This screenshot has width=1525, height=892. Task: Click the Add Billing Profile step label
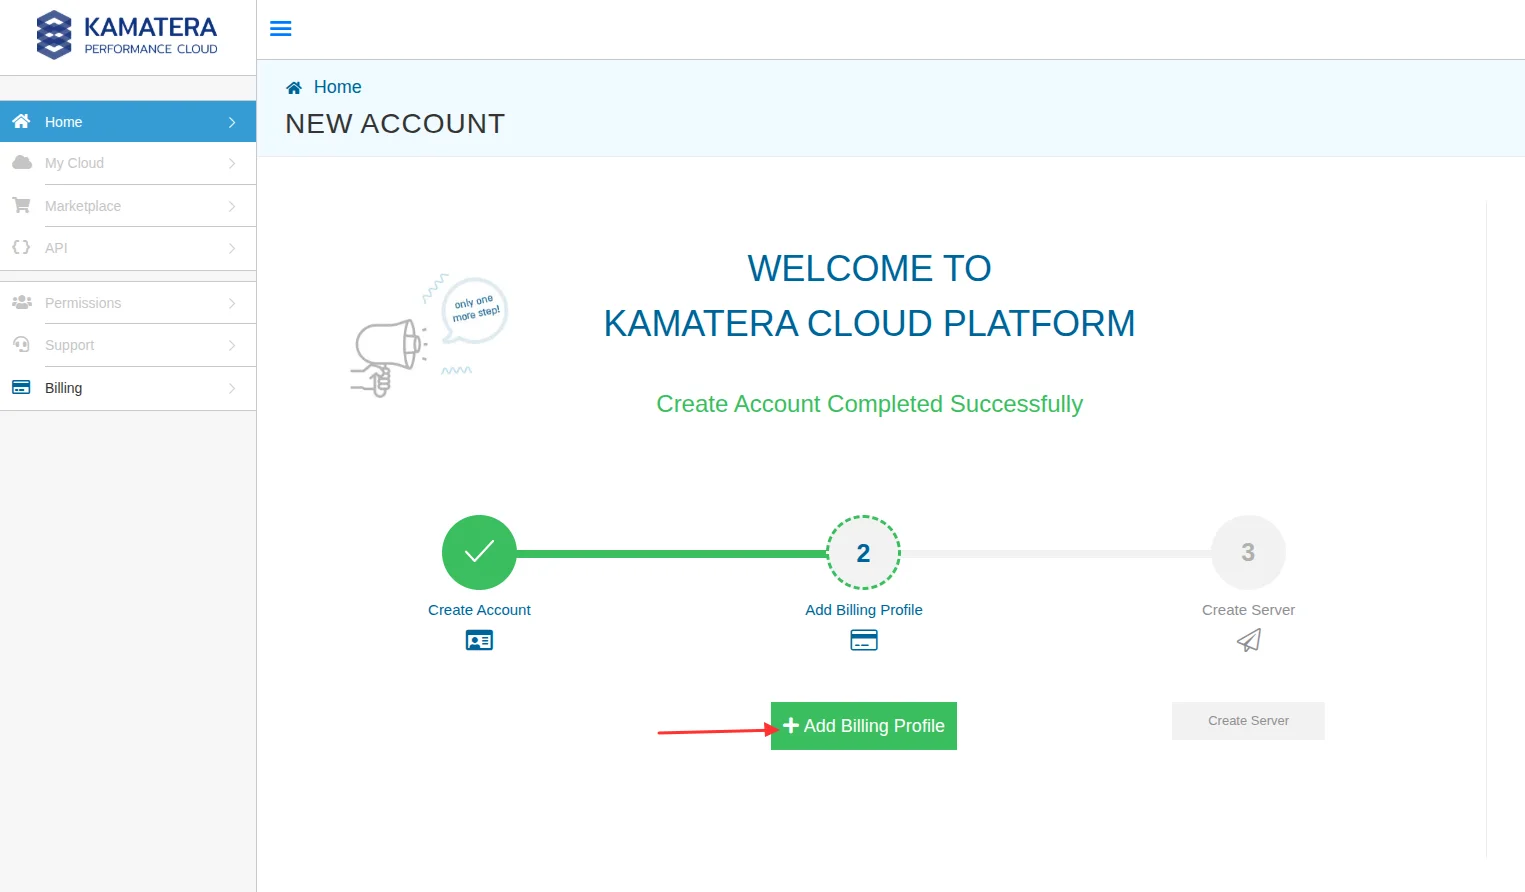pyautogui.click(x=864, y=610)
